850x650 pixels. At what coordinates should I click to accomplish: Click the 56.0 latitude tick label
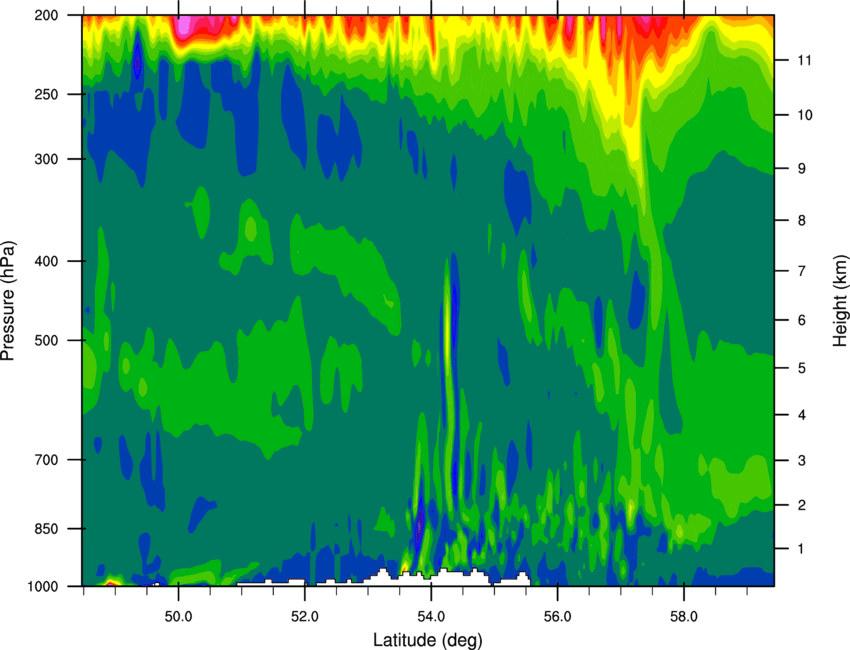tap(558, 616)
